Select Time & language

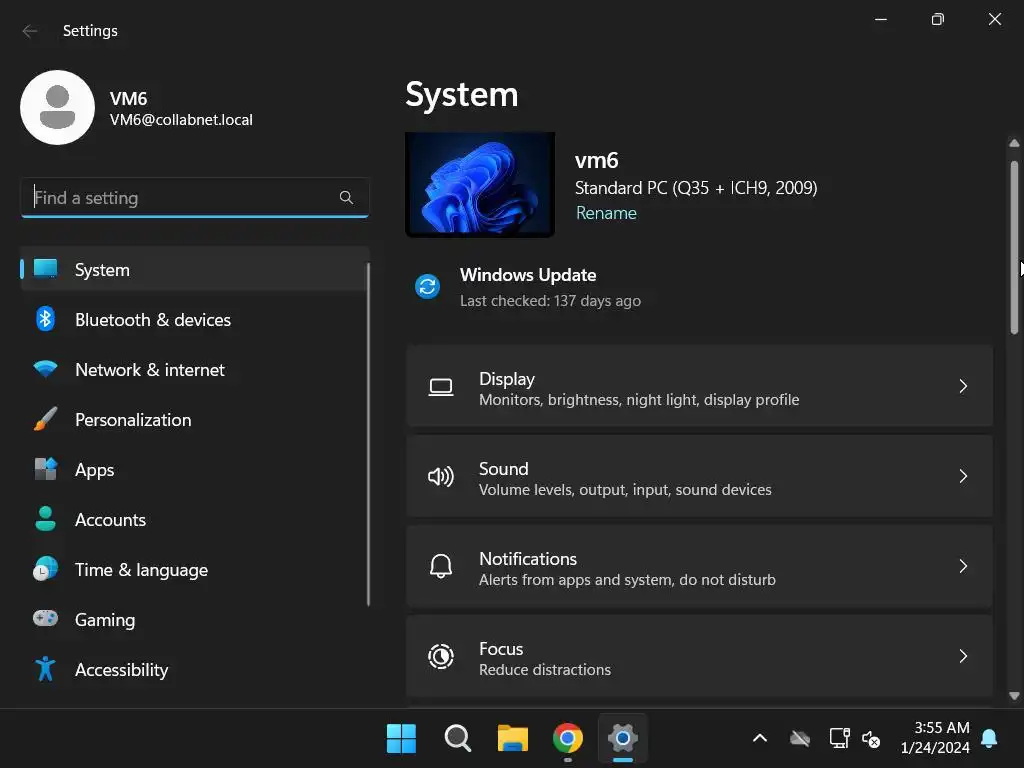195,570
